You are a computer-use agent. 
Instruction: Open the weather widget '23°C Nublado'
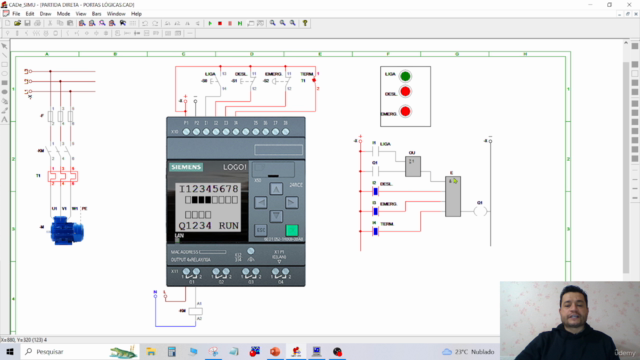tap(468, 351)
